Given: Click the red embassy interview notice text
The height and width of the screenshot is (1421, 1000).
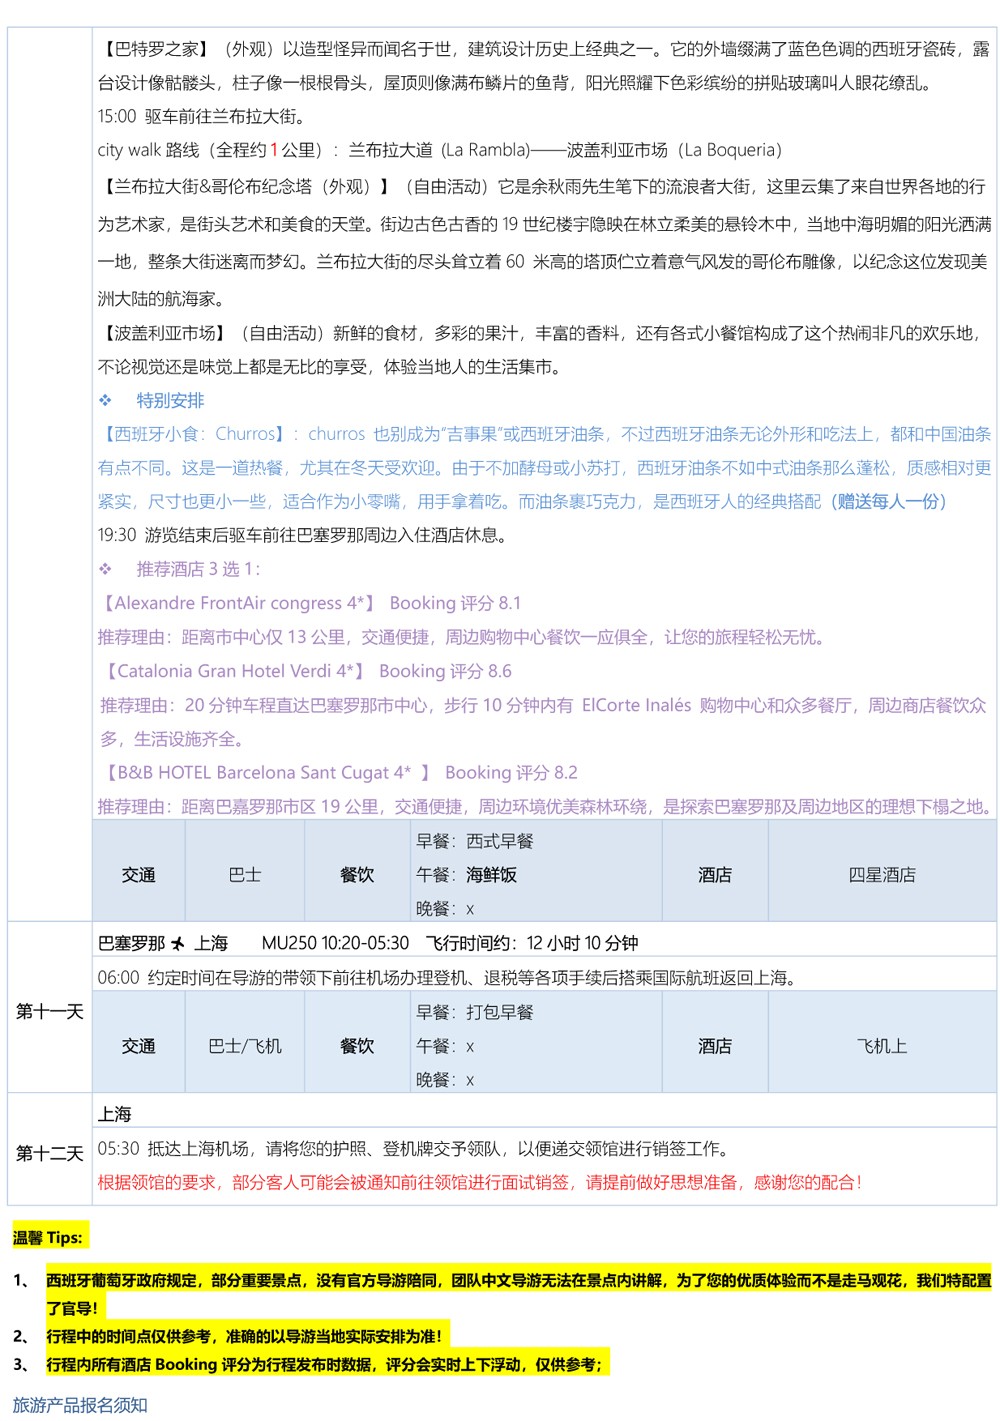Looking at the screenshot, I should click(x=479, y=1182).
